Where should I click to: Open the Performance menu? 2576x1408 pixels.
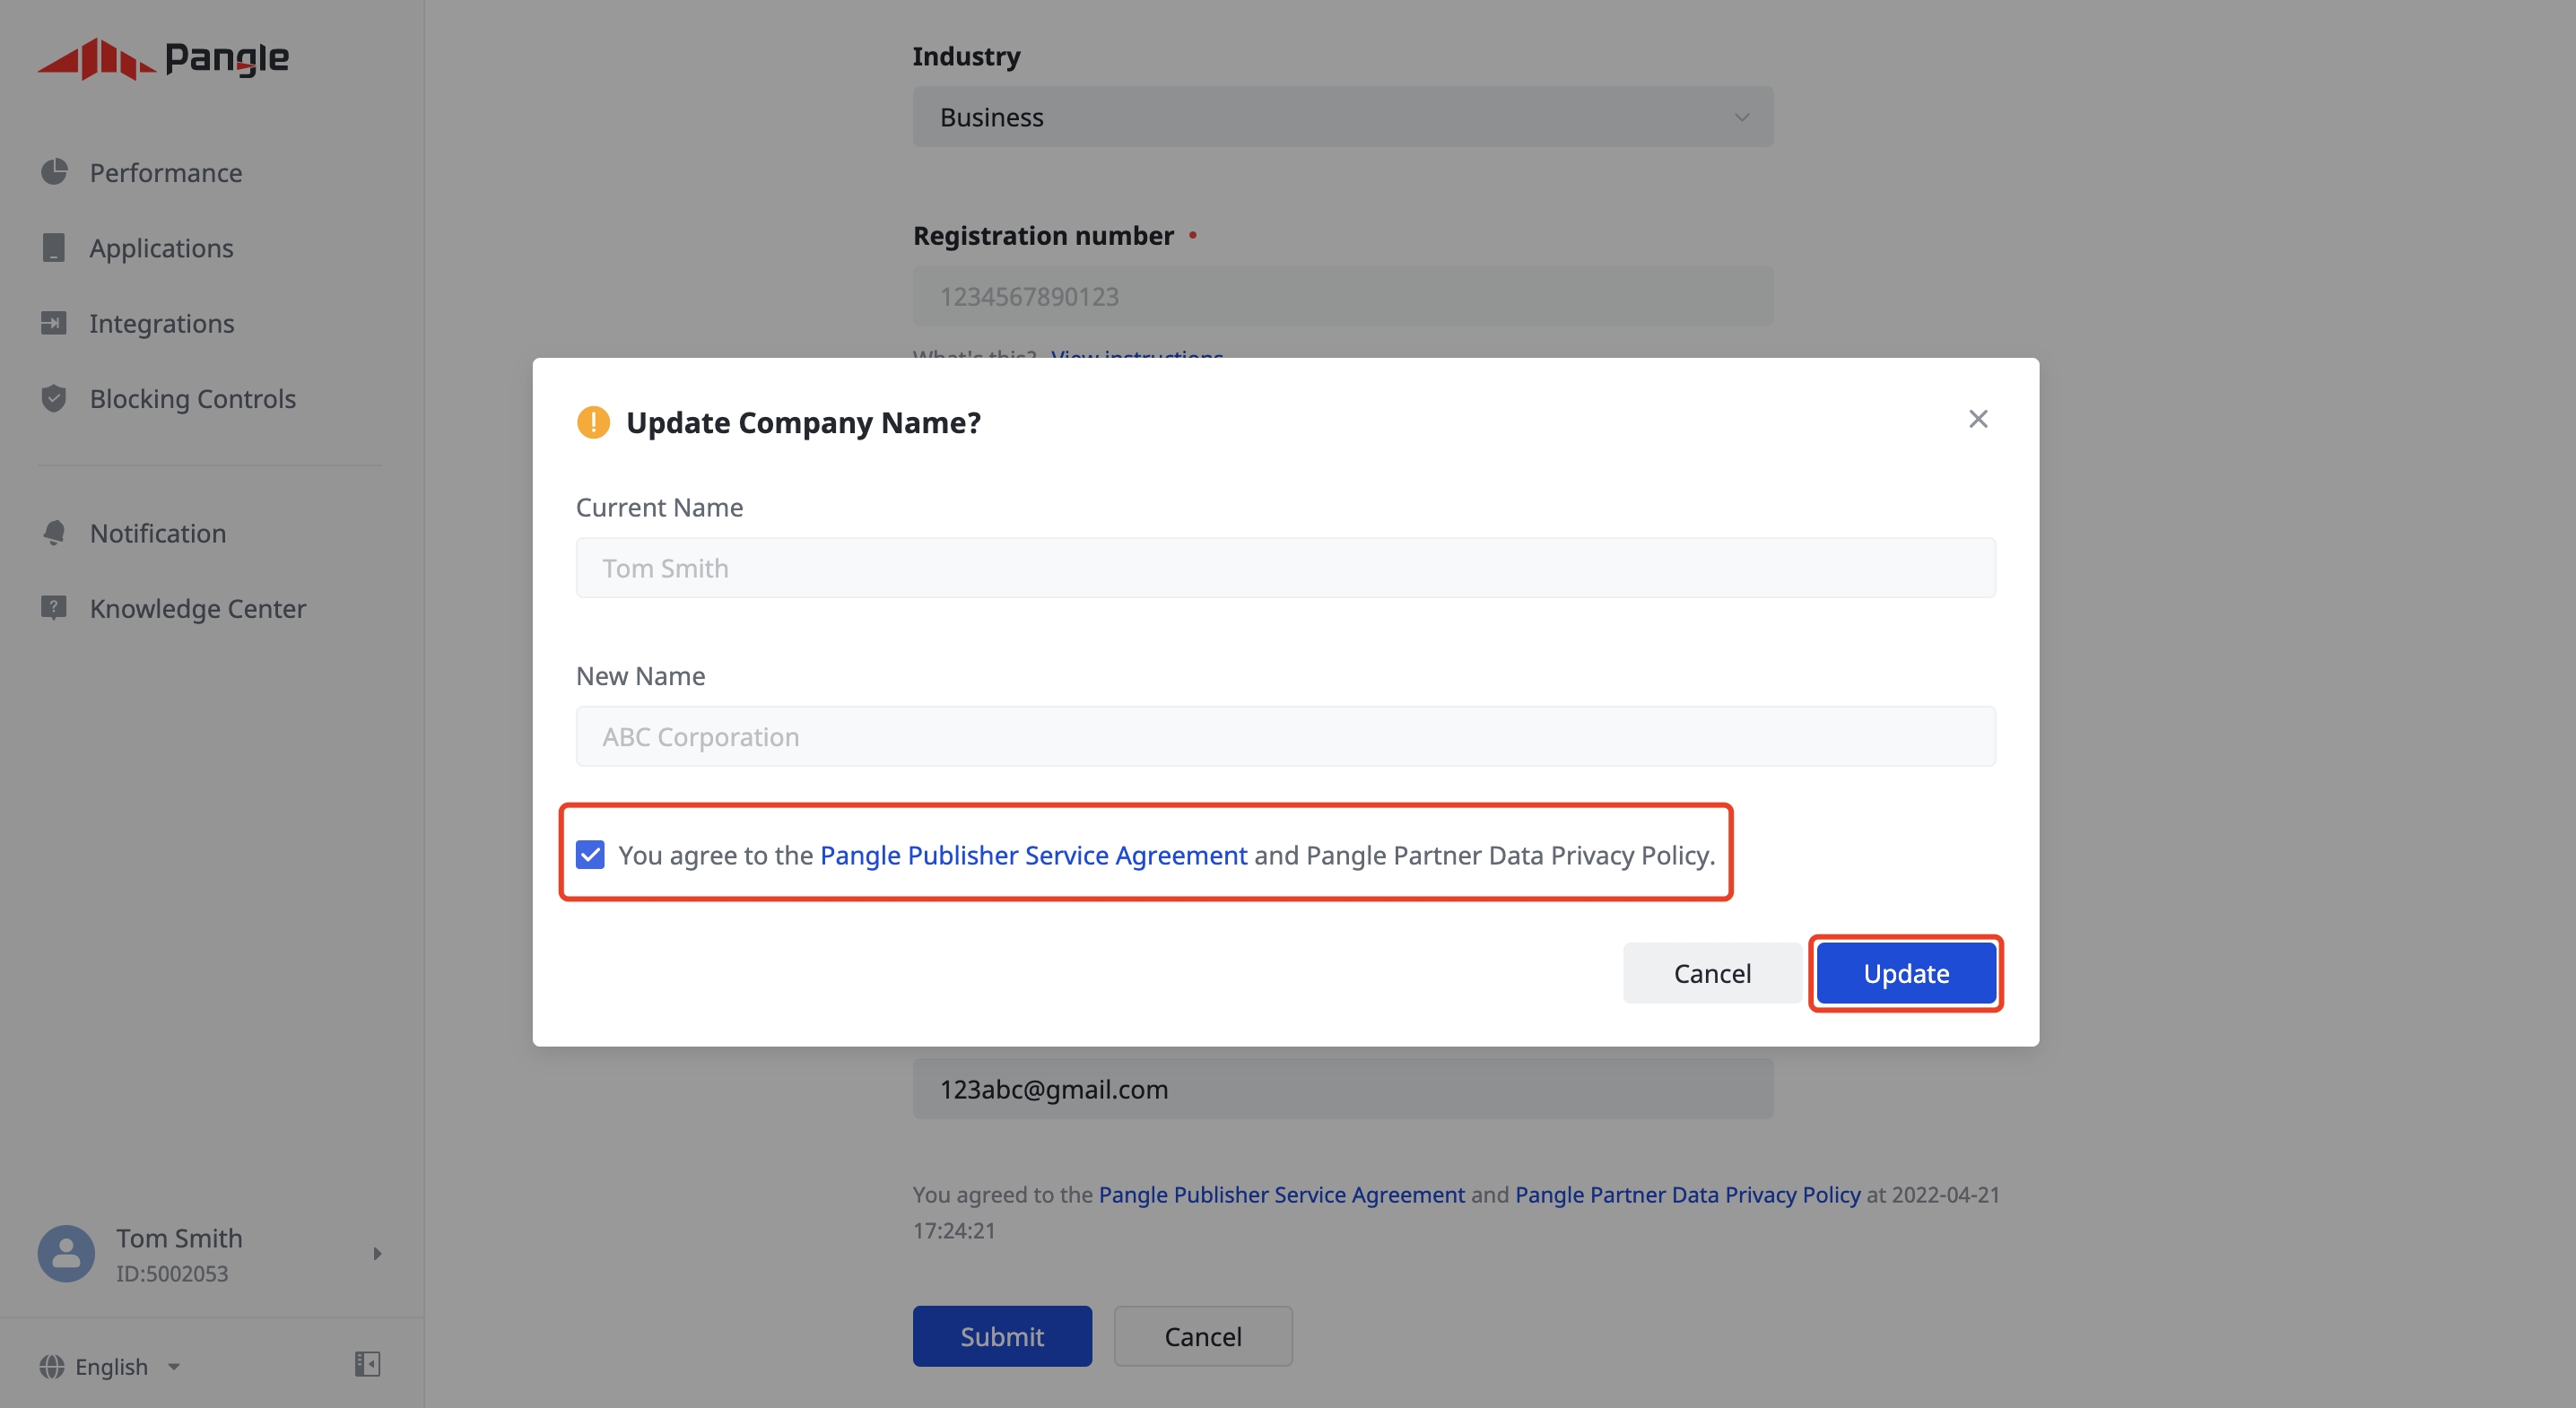(x=166, y=172)
